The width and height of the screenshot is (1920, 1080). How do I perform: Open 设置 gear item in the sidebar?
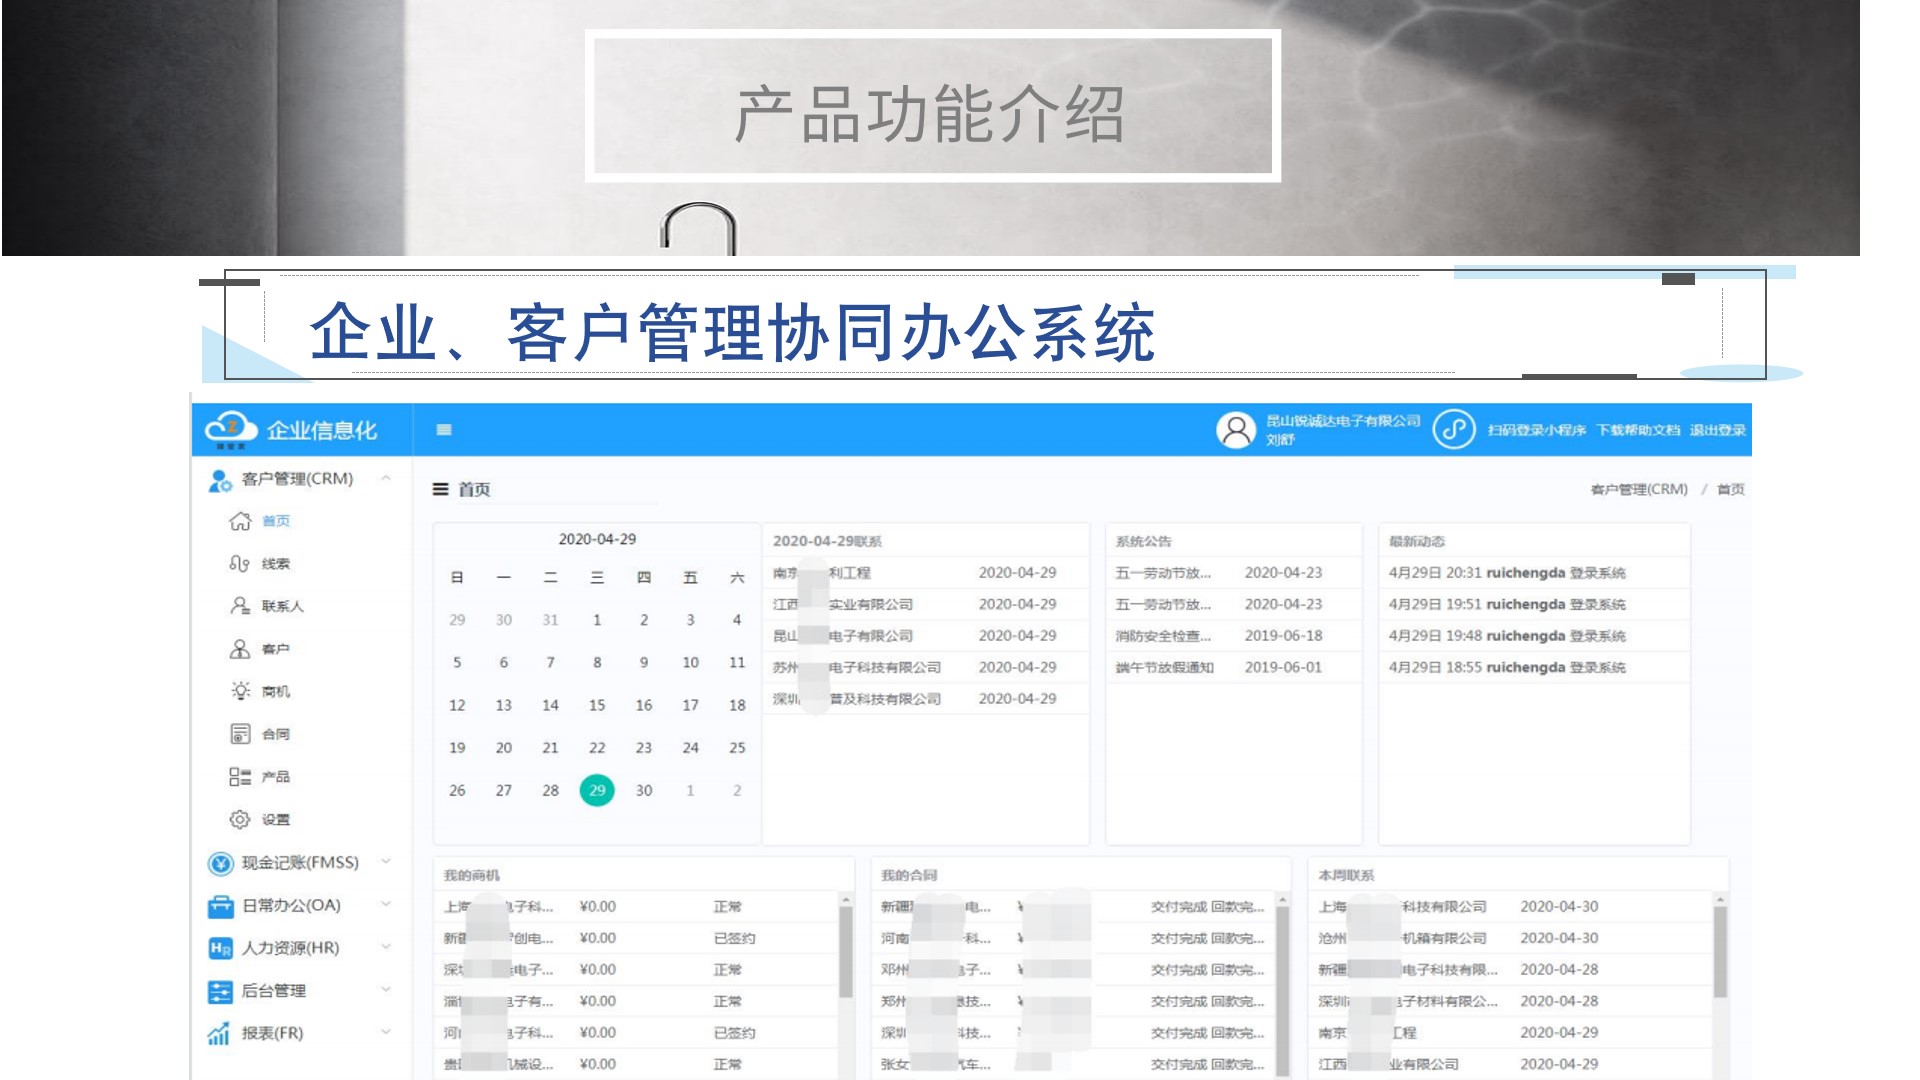(275, 819)
